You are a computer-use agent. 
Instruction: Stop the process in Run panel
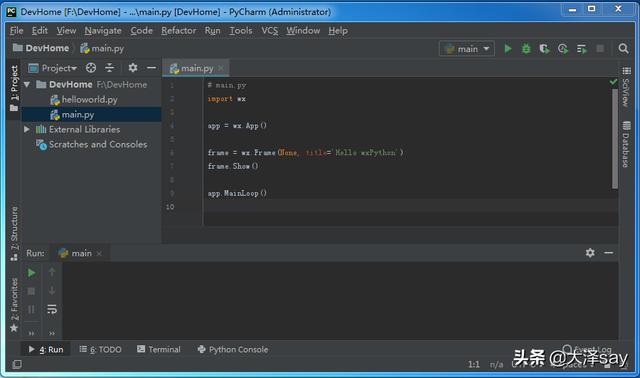tap(31, 291)
